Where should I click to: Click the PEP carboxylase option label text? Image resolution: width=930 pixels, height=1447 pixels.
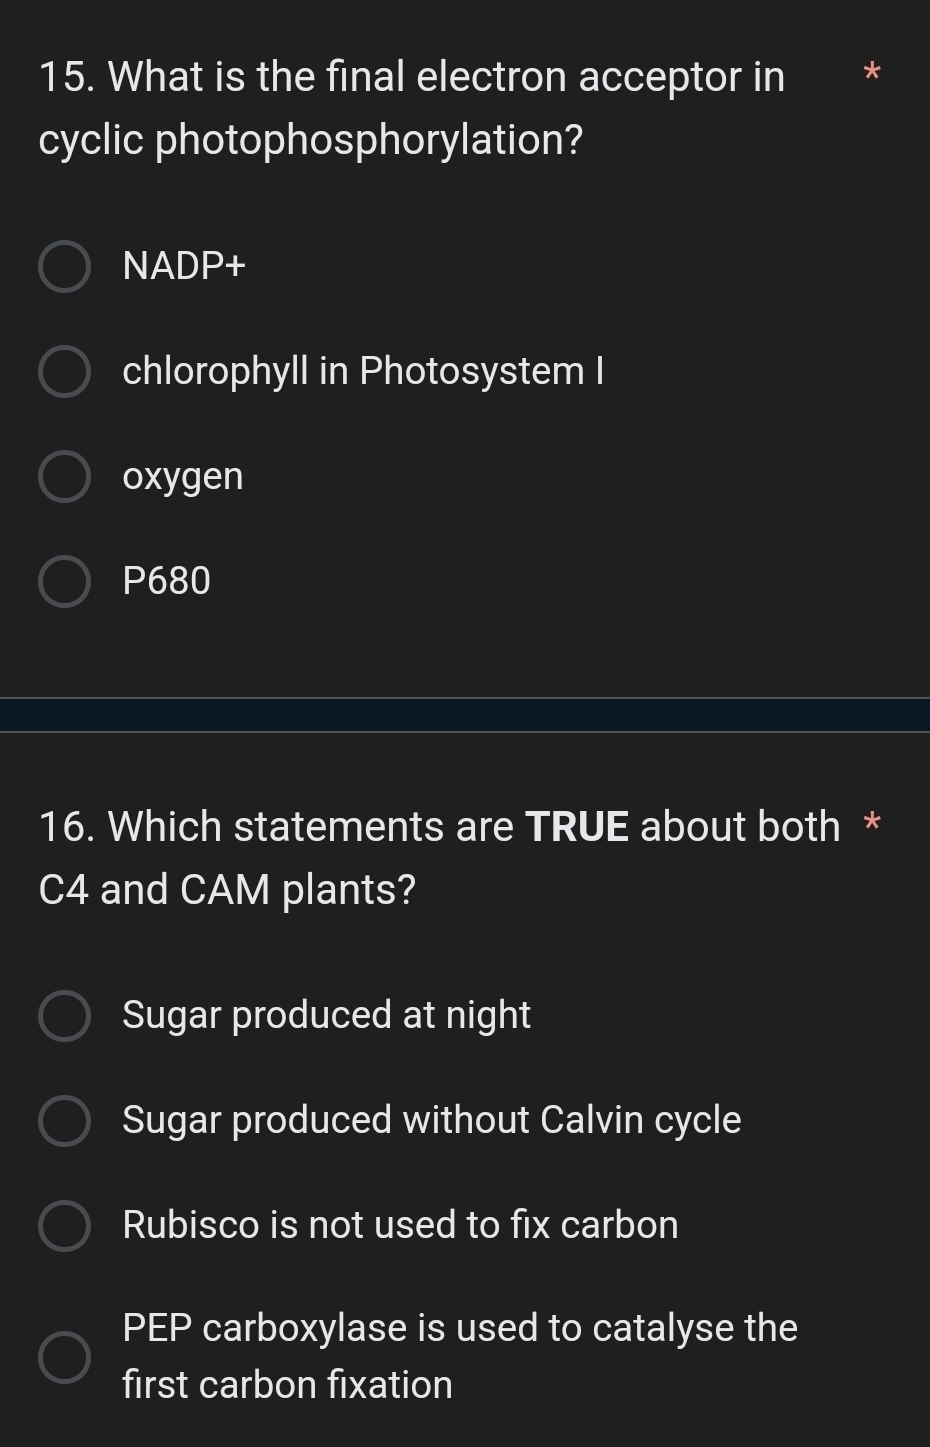click(459, 1355)
